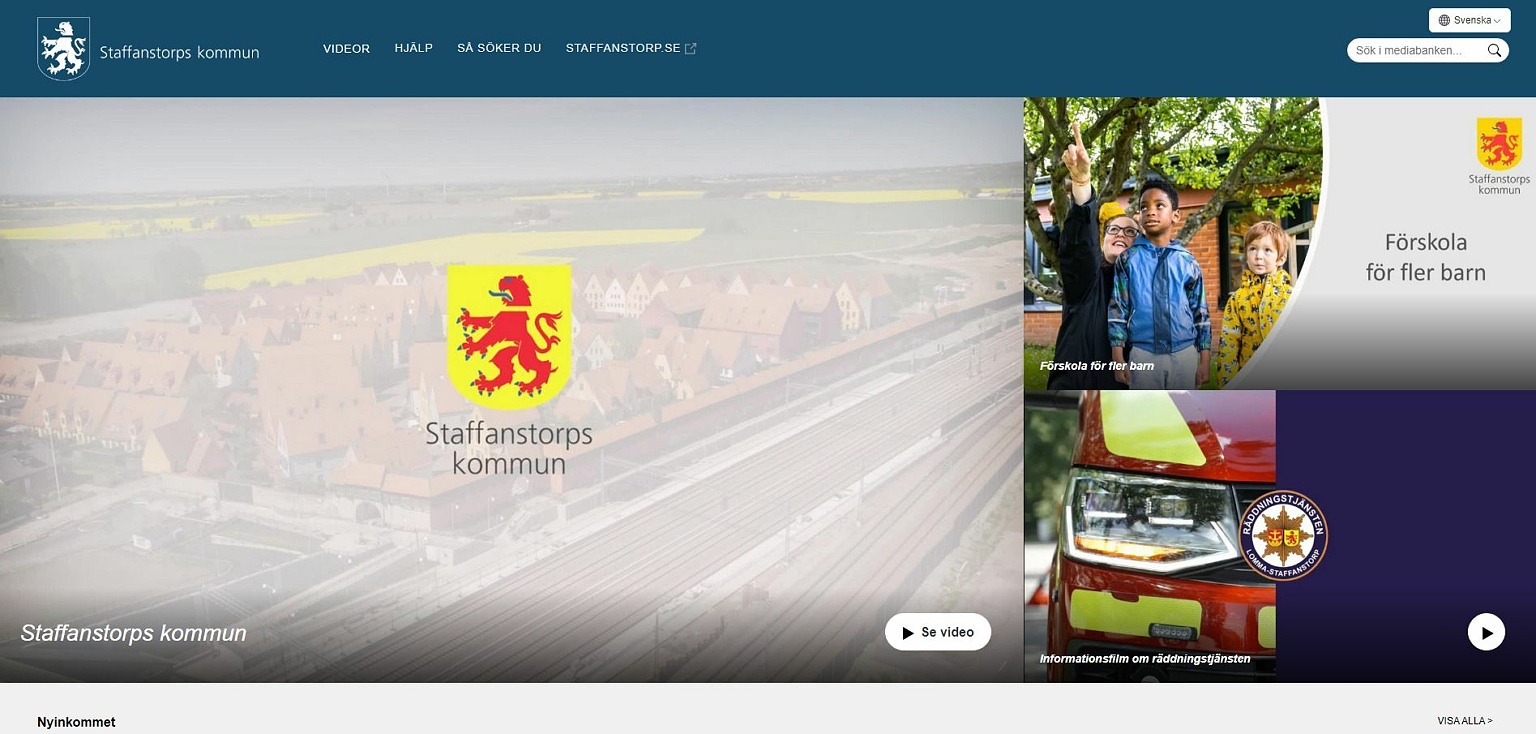
Task: Click the search magnifier icon
Action: 1495,49
